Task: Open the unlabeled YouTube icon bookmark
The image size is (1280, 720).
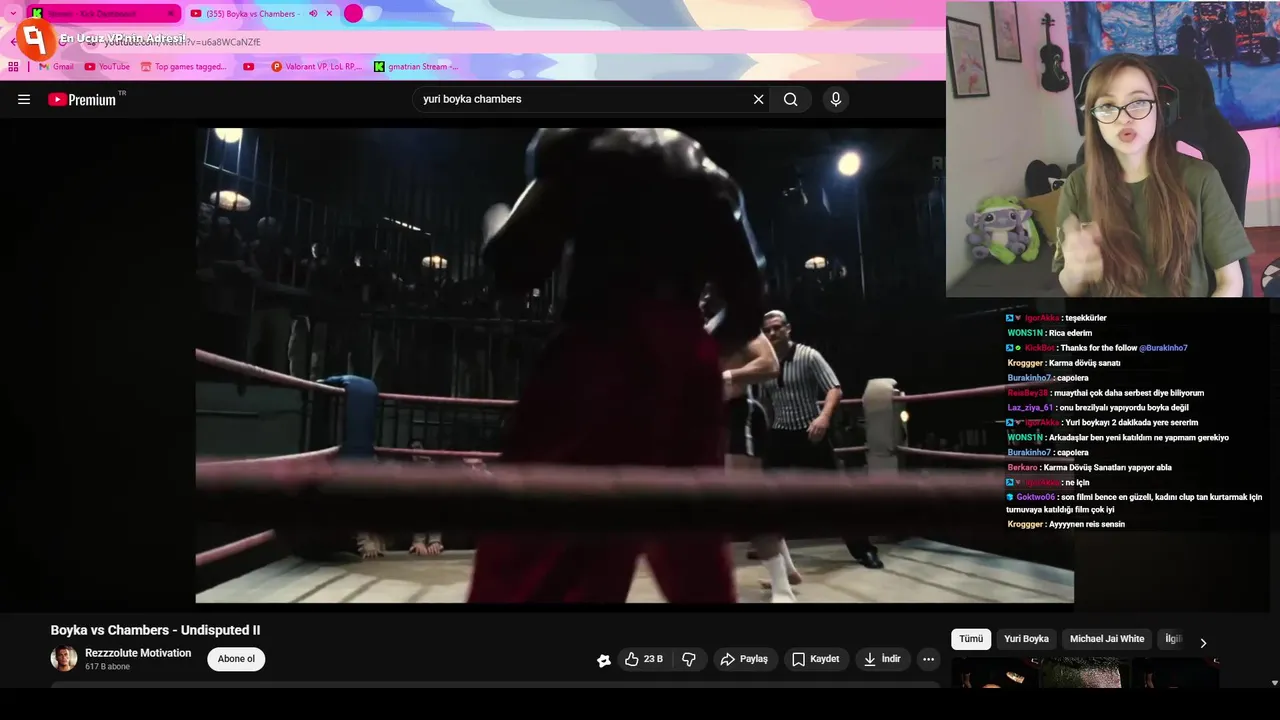Action: (249, 67)
